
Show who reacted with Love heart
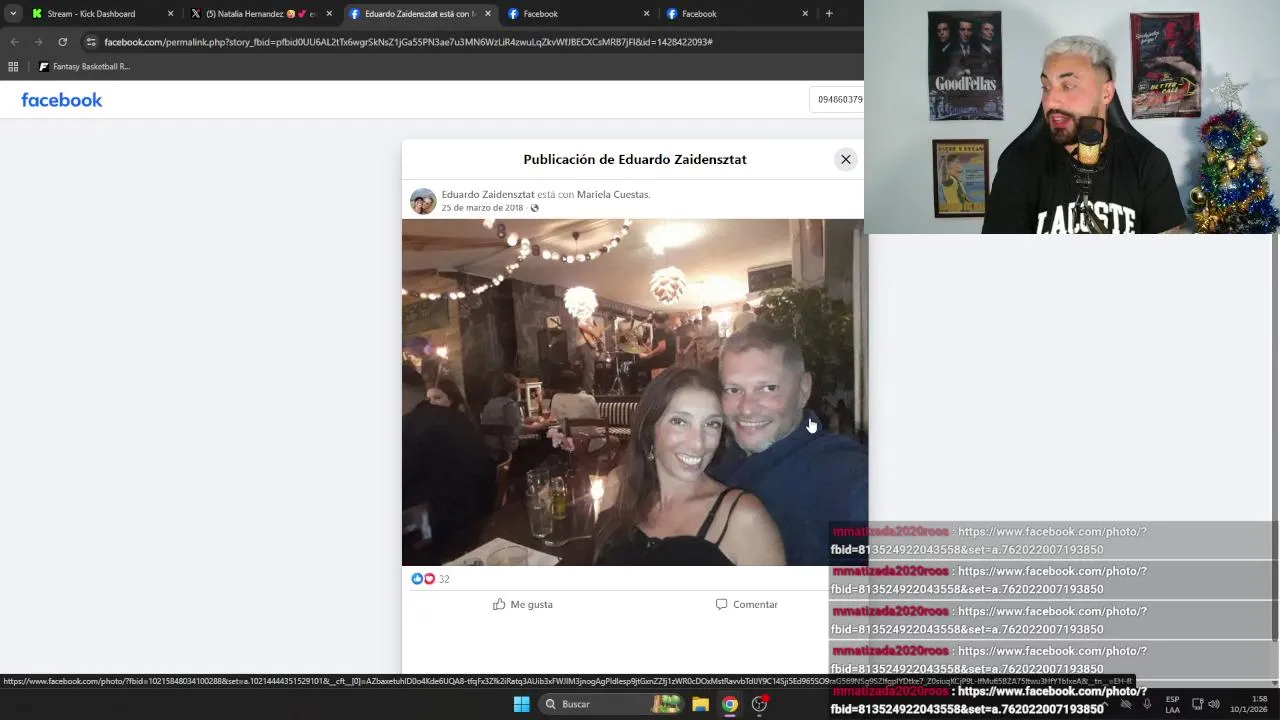pos(429,579)
